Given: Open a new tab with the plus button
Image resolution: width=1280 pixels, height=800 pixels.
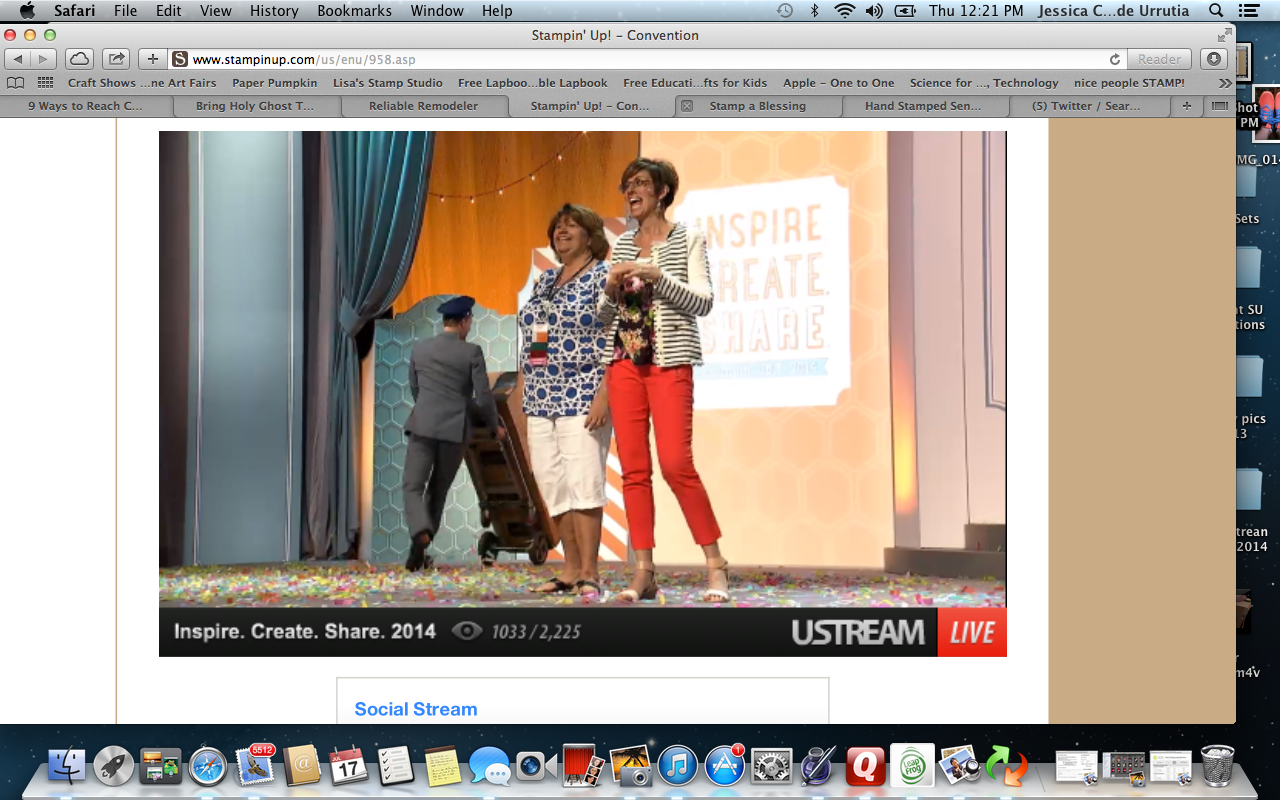Looking at the screenshot, I should (x=1187, y=106).
